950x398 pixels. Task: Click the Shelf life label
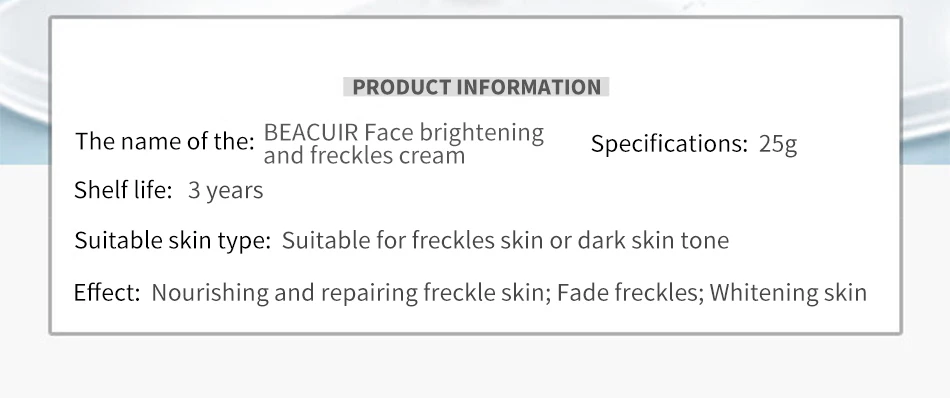[x=124, y=190]
